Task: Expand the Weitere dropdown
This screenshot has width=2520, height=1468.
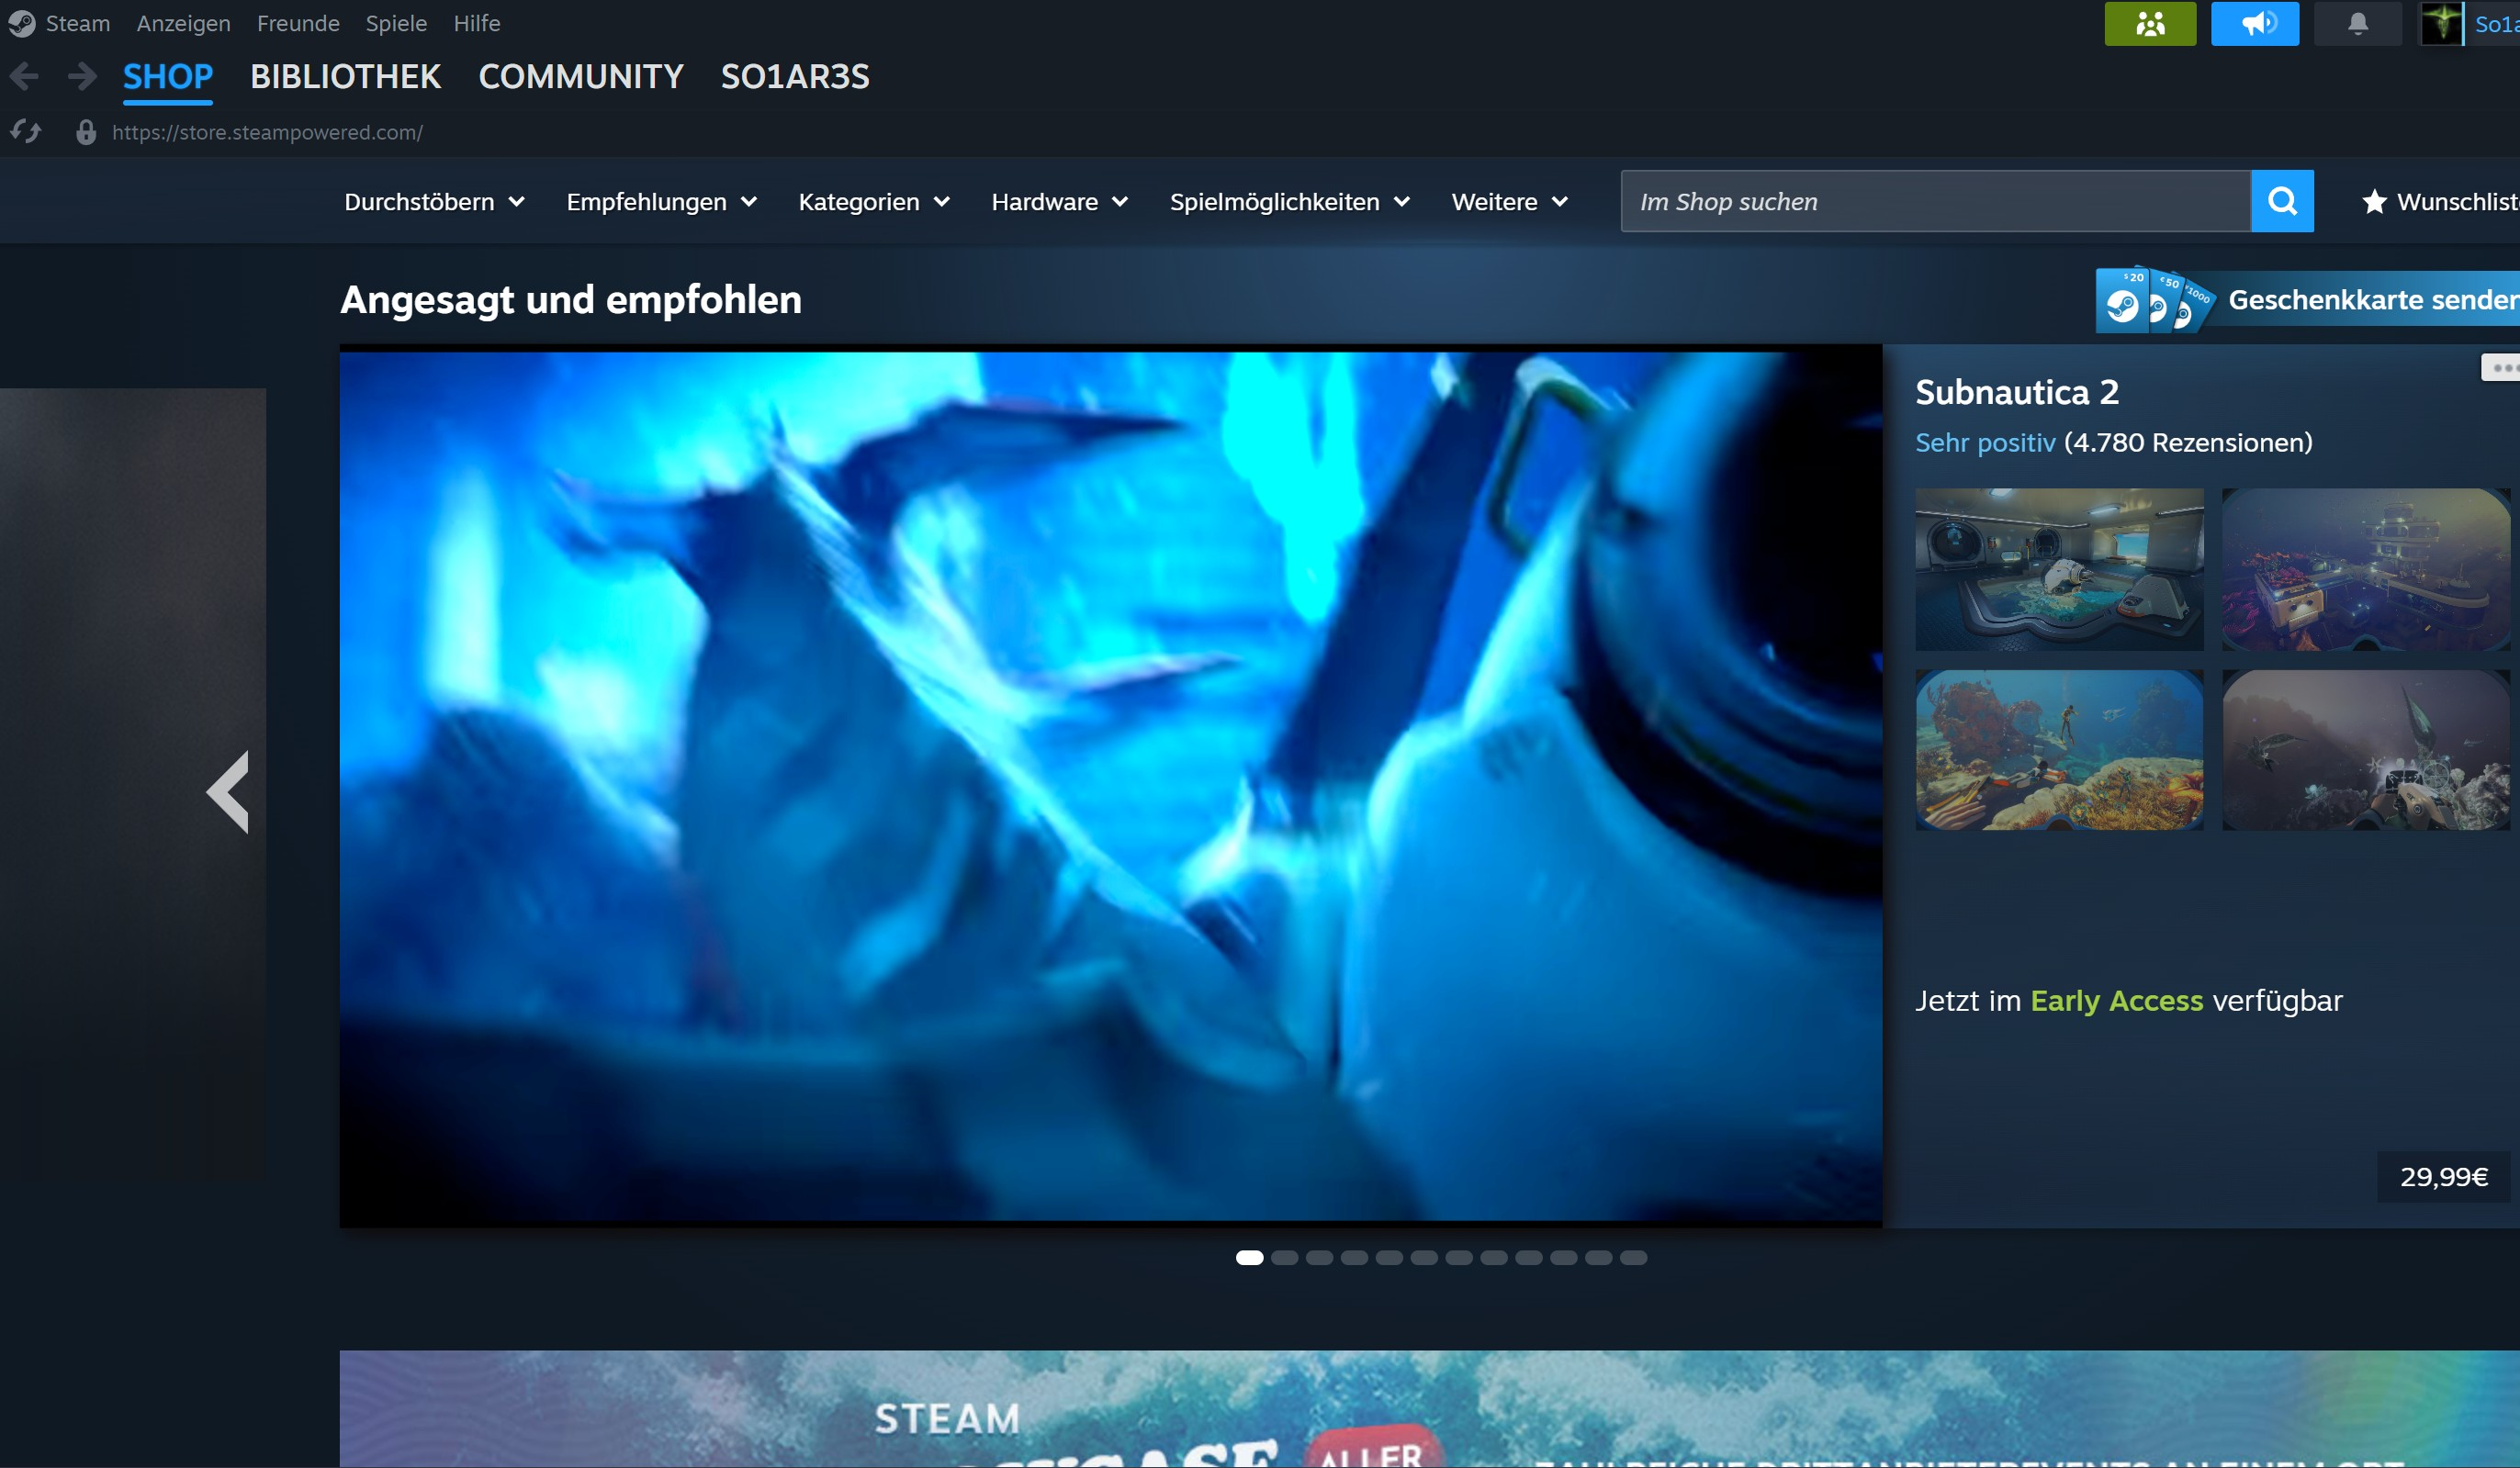Action: (1510, 202)
